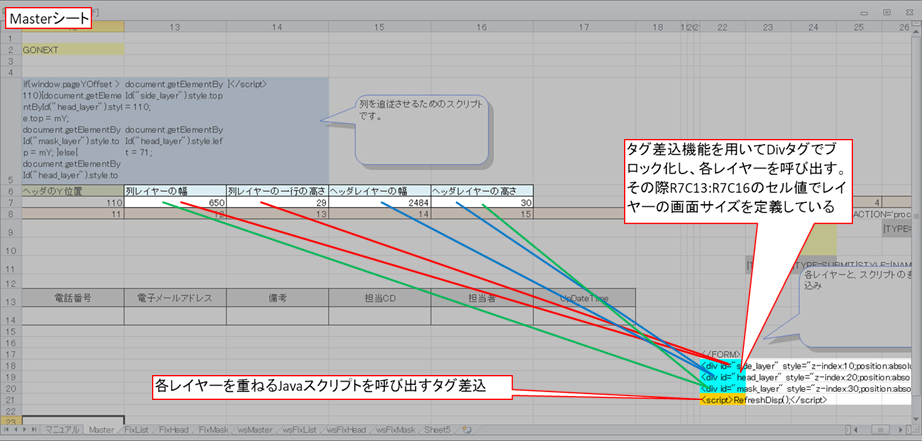Select row header 22
Image resolution: width=922 pixels, height=441 pixels.
pyautogui.click(x=11, y=410)
